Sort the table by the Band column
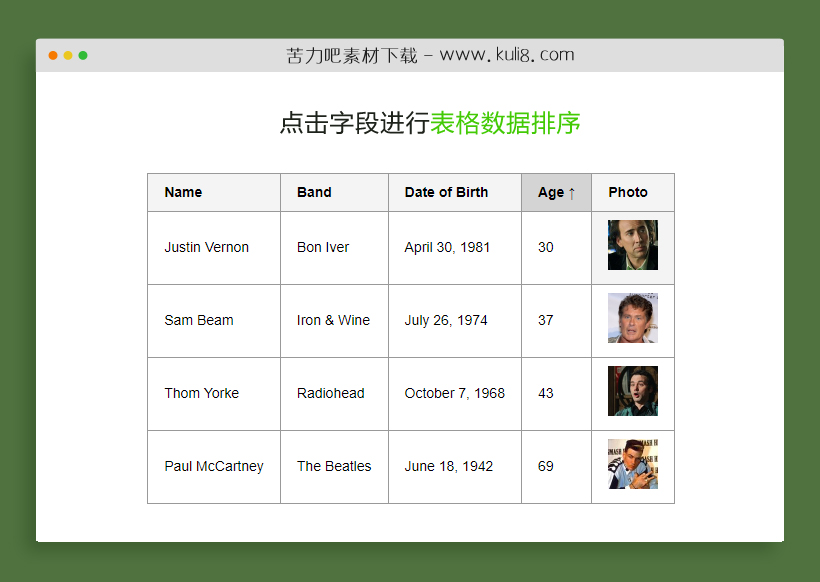This screenshot has width=820, height=582. [318, 192]
